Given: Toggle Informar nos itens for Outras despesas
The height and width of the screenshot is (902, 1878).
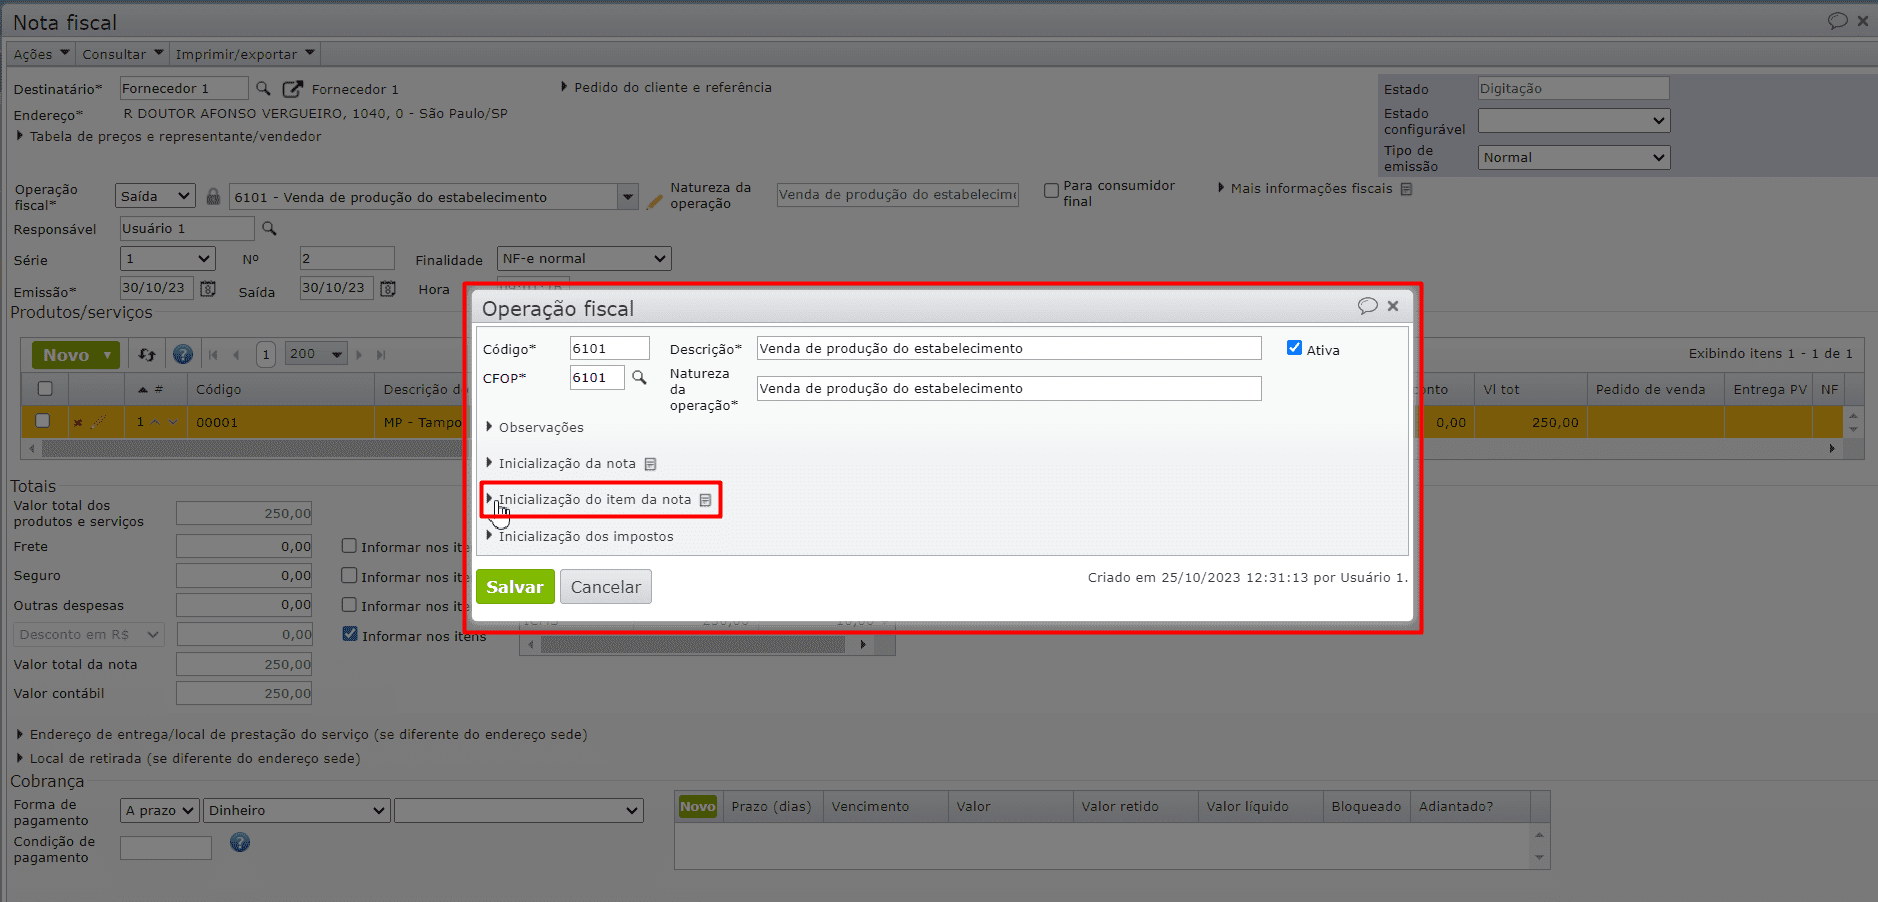Looking at the screenshot, I should click(349, 605).
